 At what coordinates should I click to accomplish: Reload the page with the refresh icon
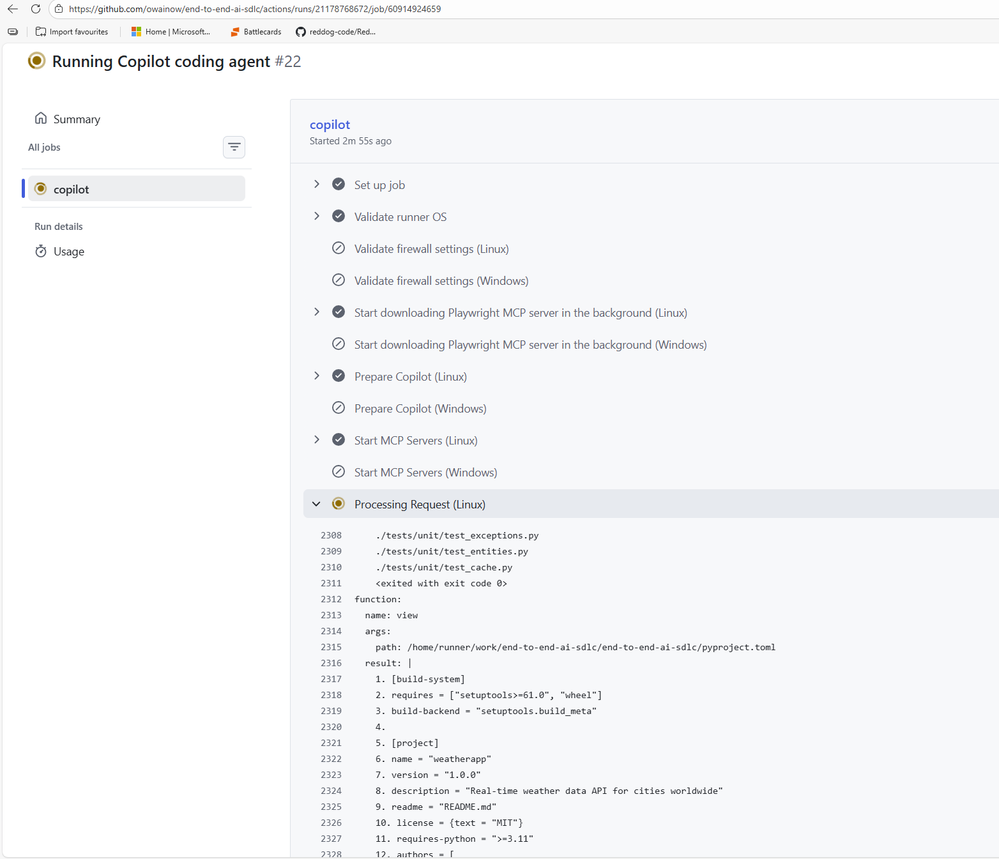35,9
